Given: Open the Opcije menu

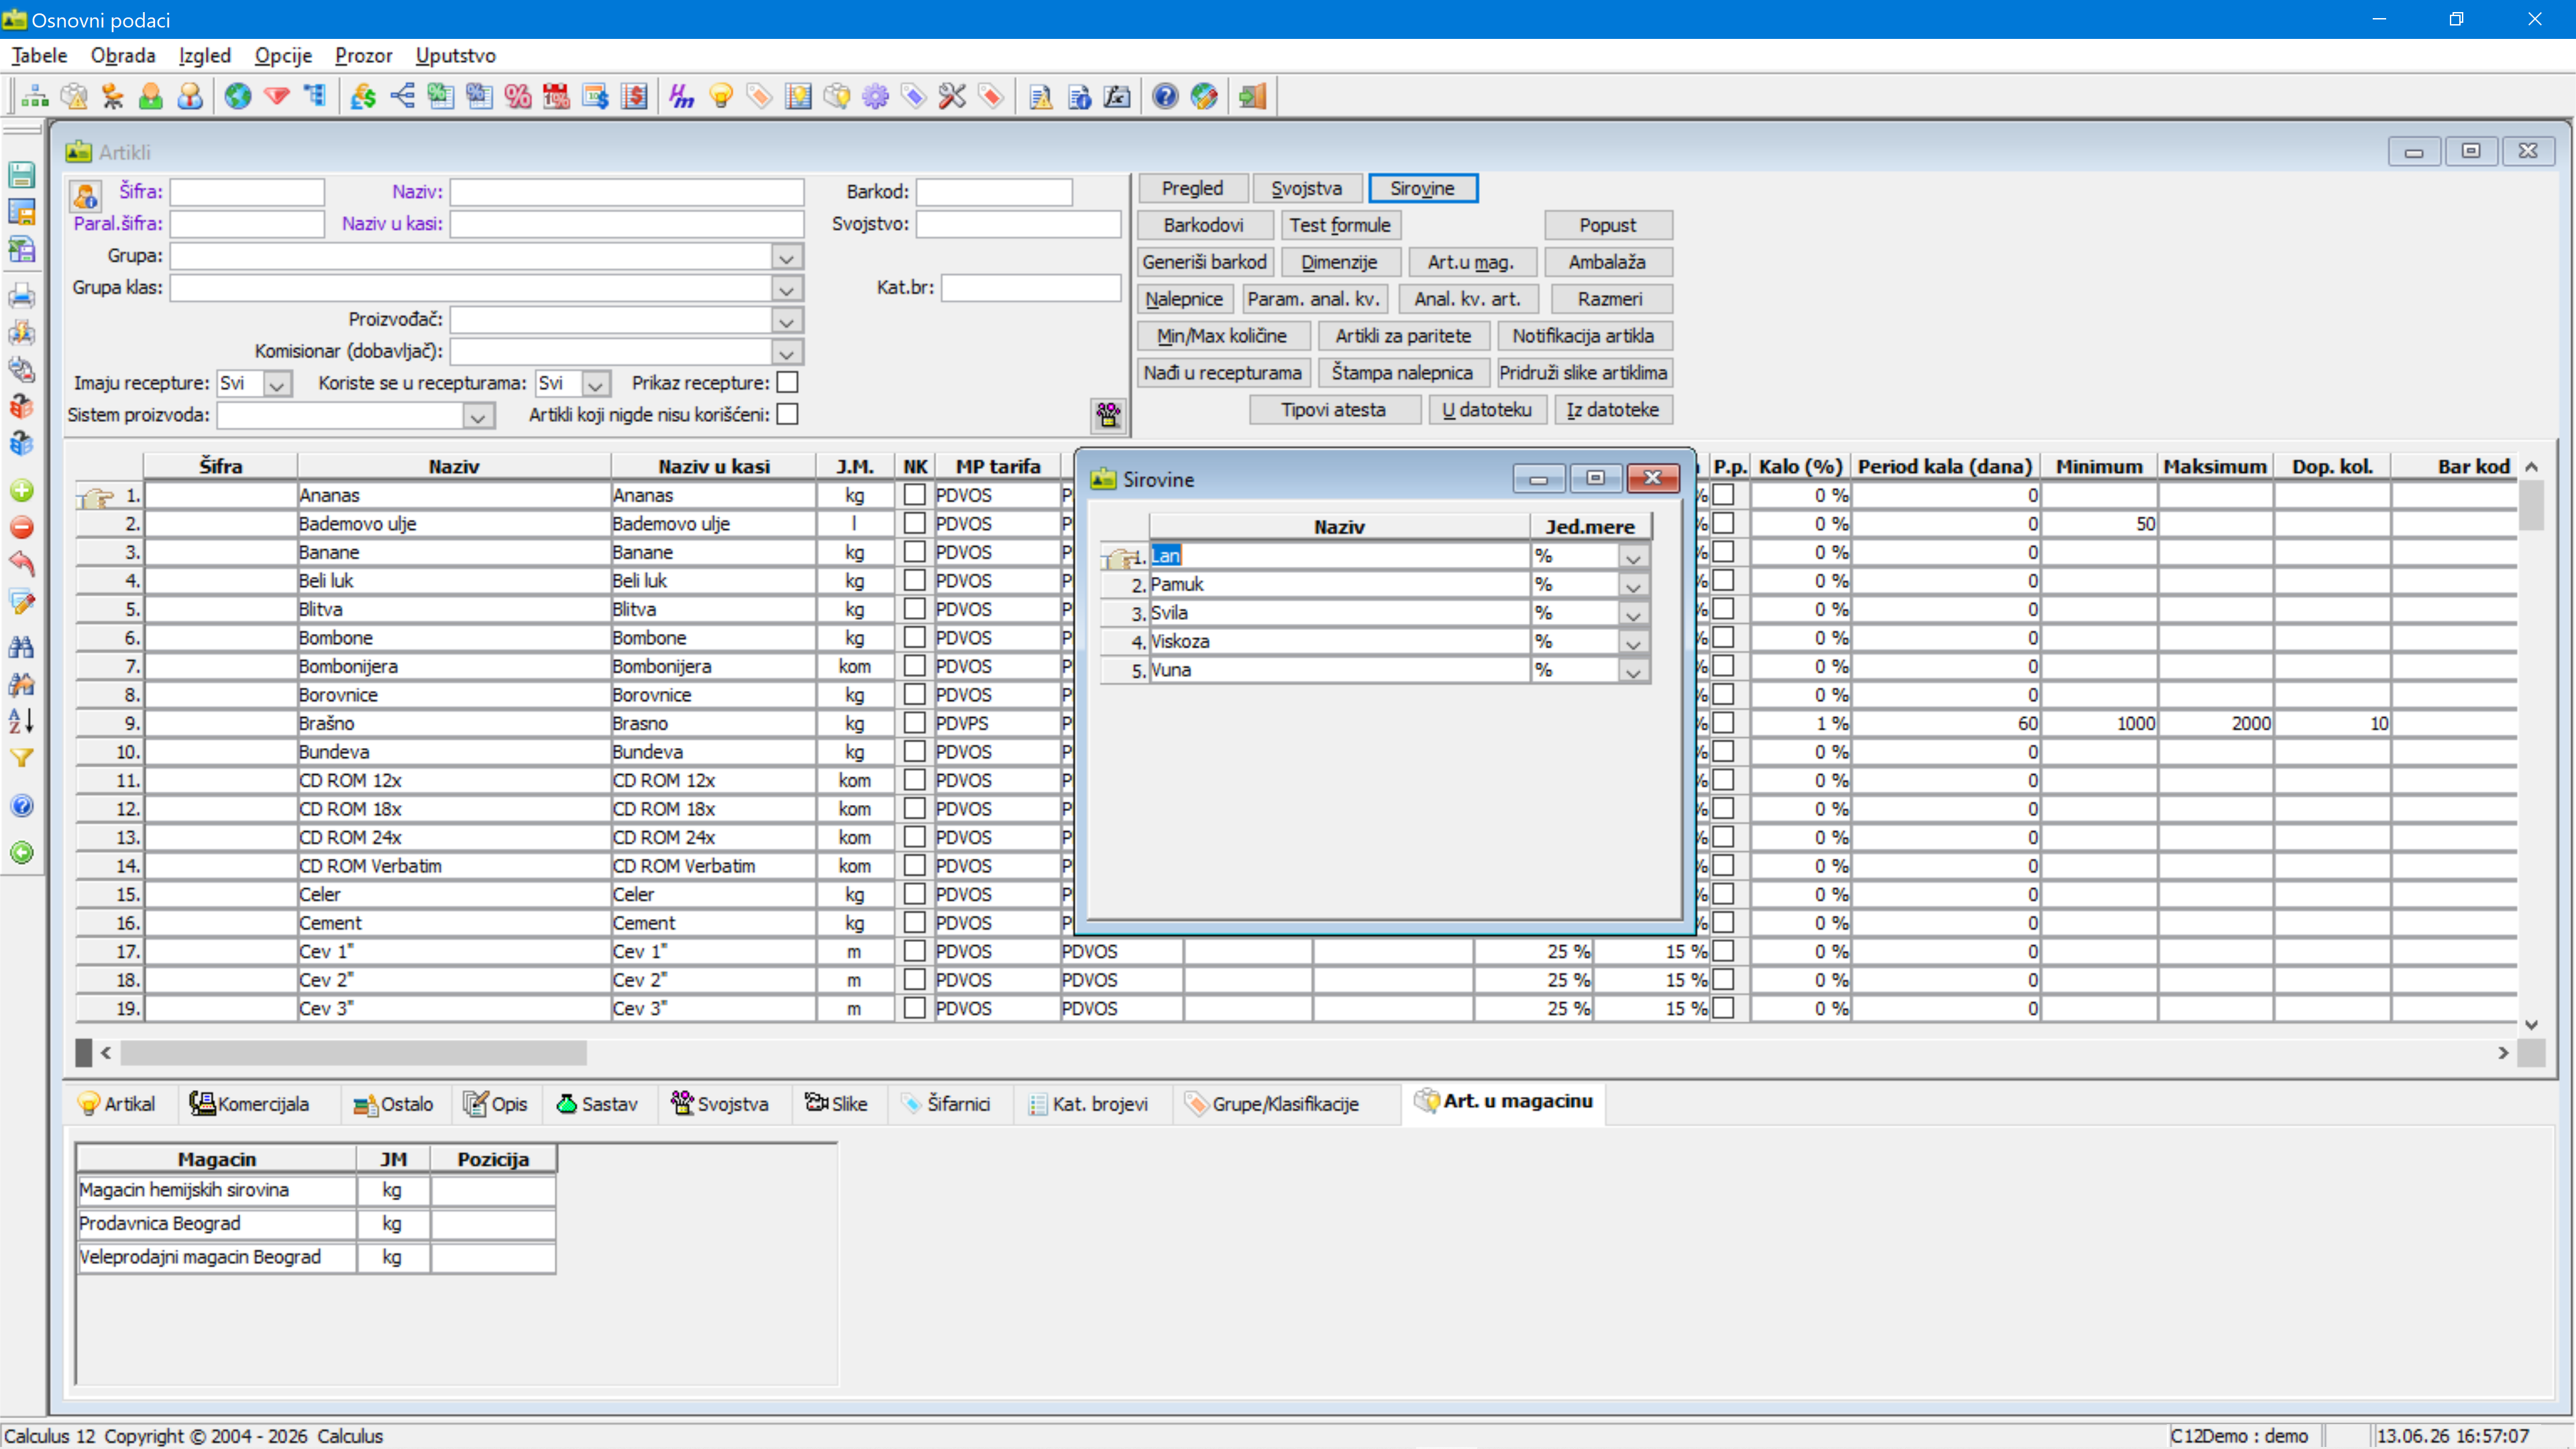Looking at the screenshot, I should pyautogui.click(x=283, y=56).
